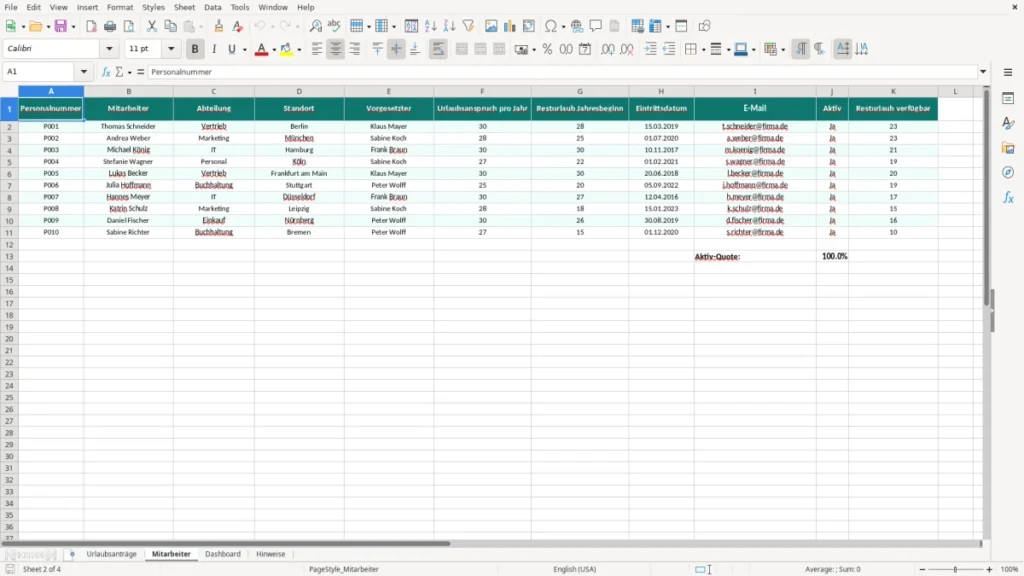Open font size dropdown
1024x576 pixels.
171,48
